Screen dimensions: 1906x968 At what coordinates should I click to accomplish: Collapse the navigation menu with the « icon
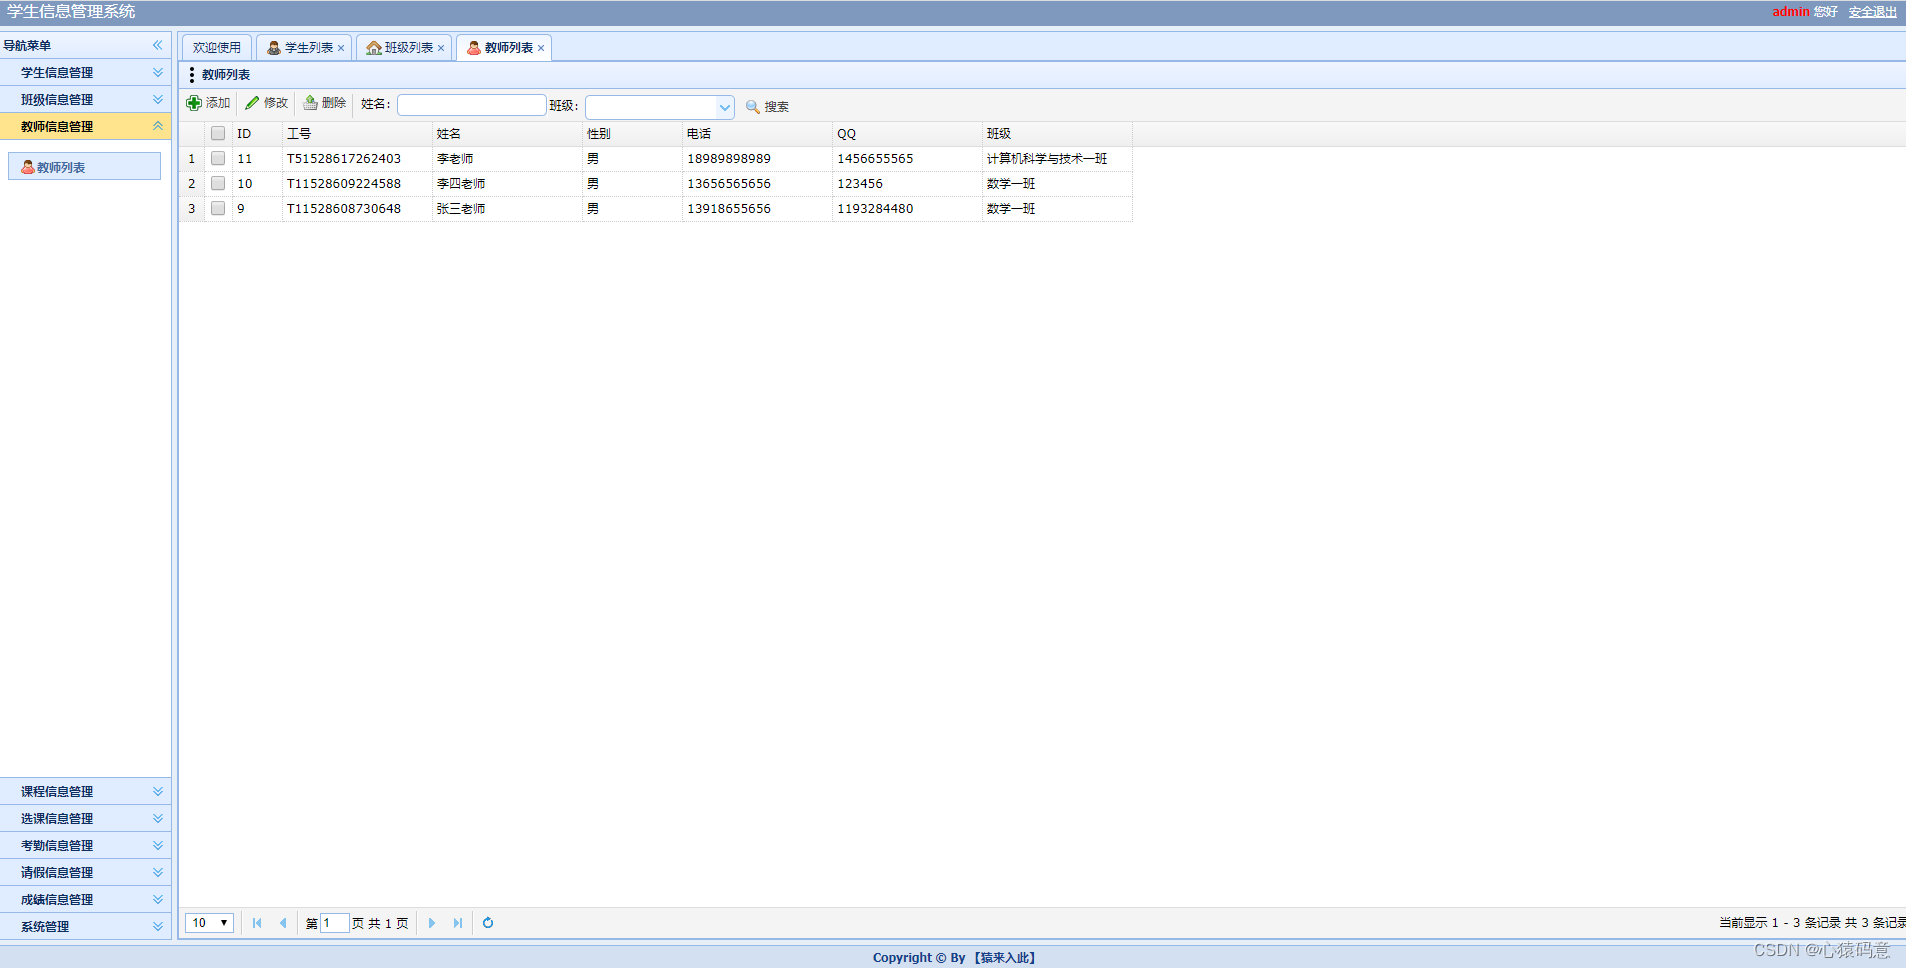[x=157, y=45]
